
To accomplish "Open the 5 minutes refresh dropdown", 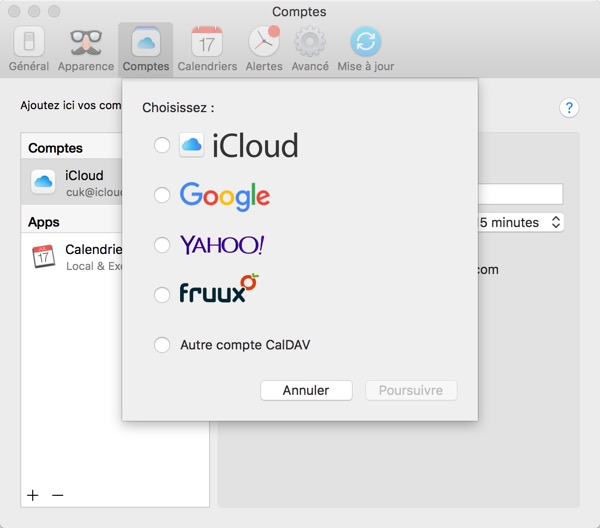I will tap(520, 222).
